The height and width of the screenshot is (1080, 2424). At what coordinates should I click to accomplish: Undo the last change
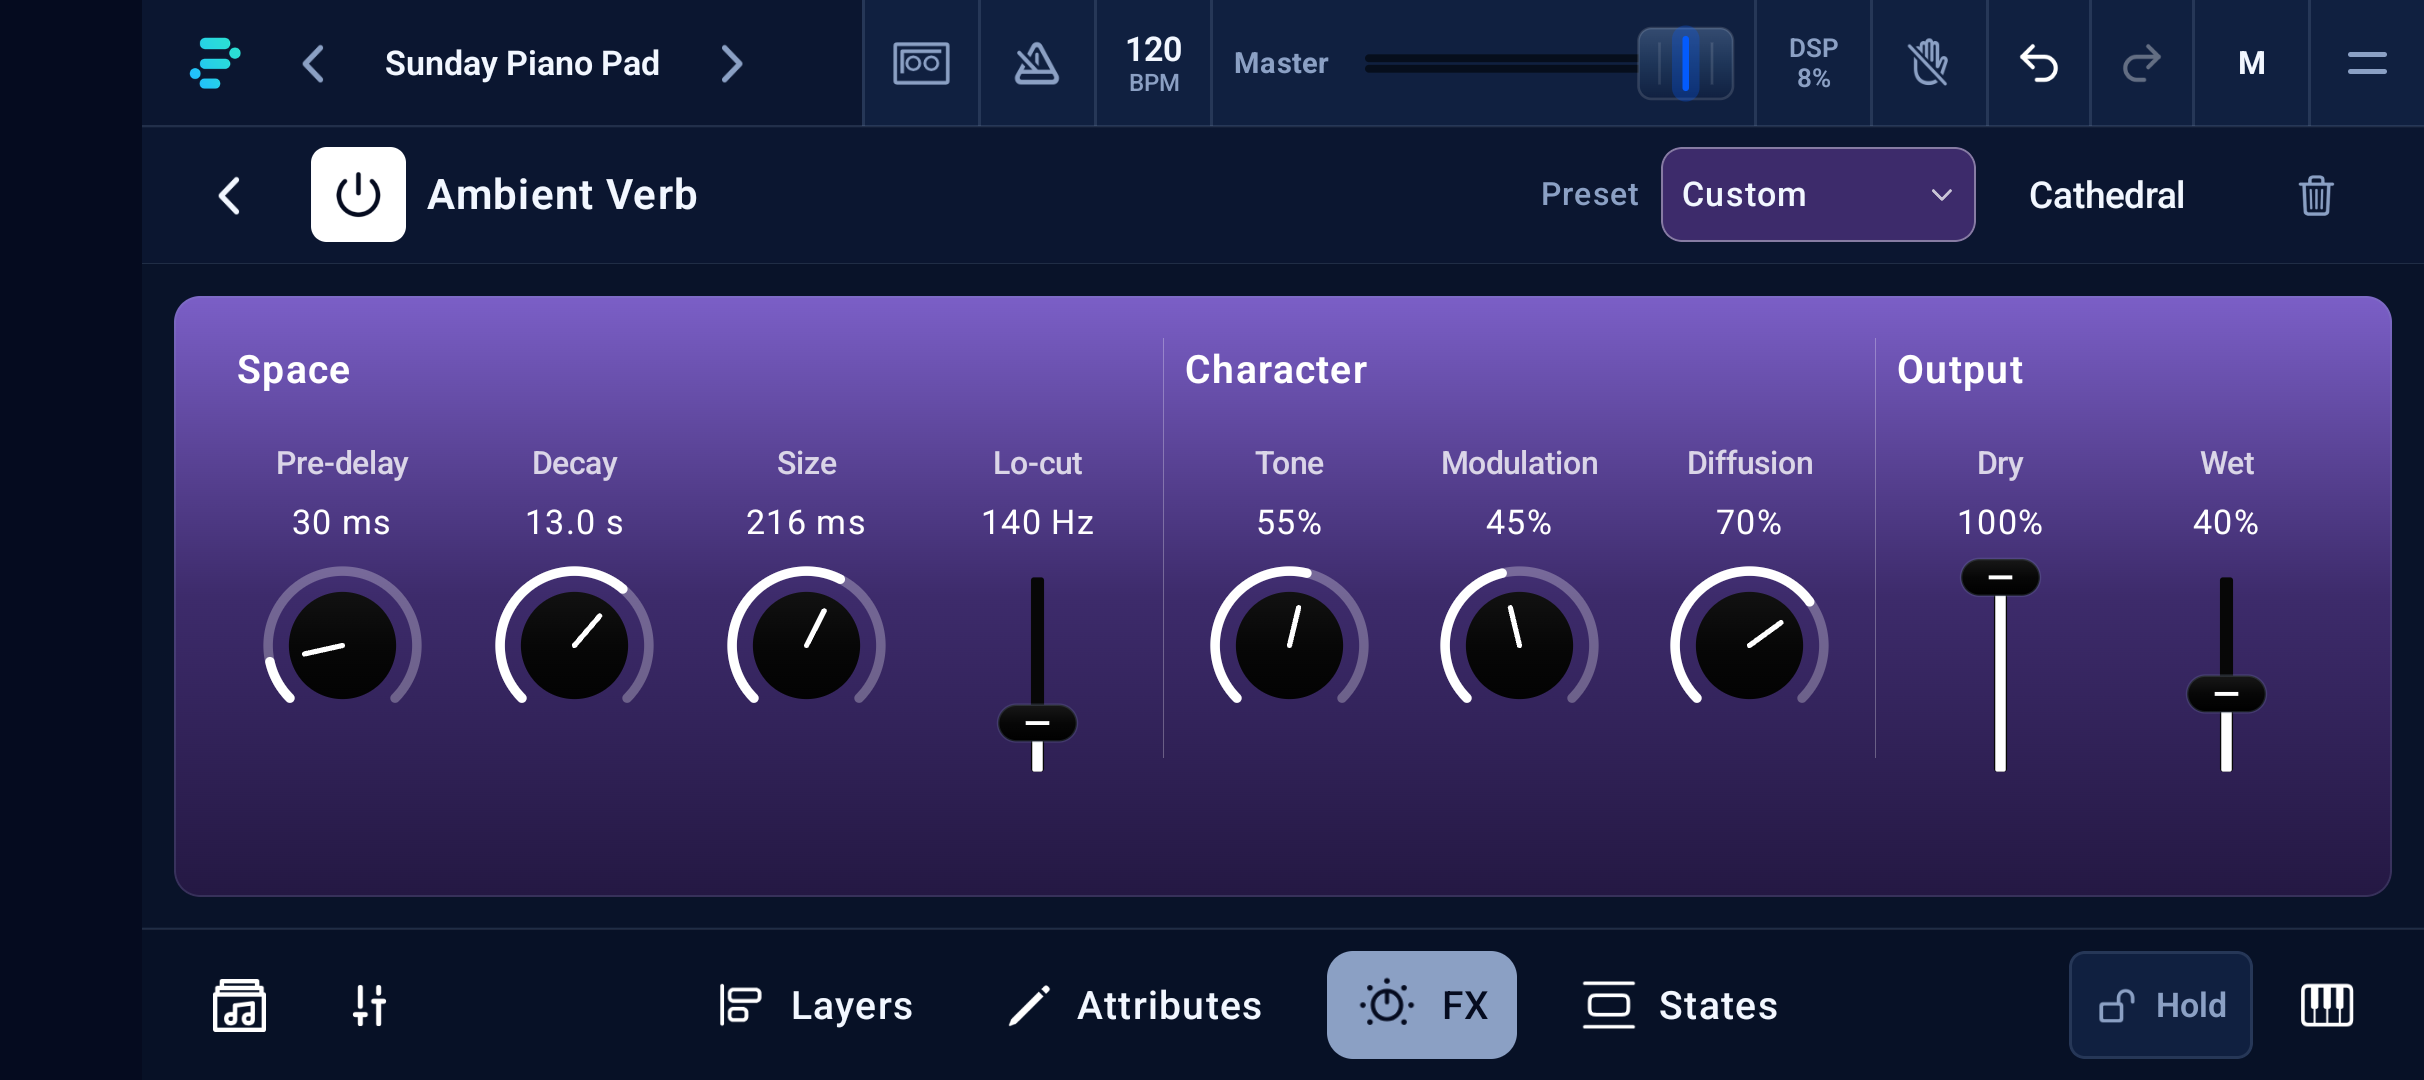2039,64
